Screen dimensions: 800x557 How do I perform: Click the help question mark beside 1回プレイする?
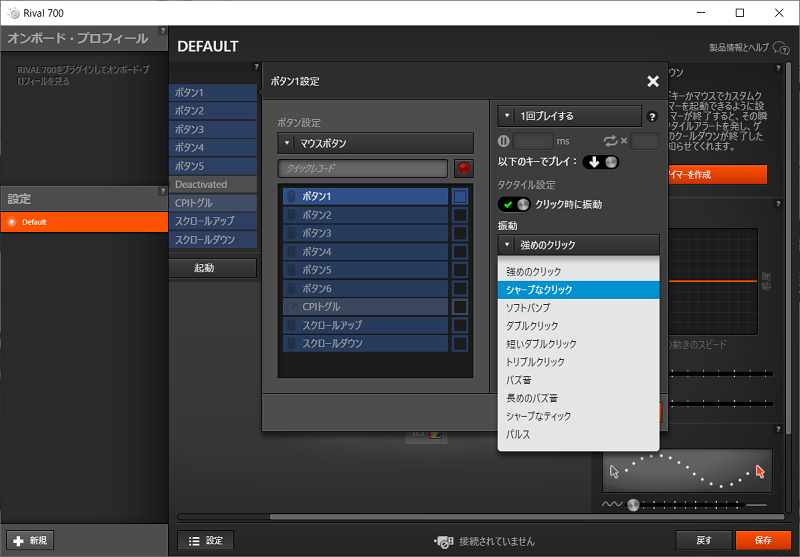(652, 116)
